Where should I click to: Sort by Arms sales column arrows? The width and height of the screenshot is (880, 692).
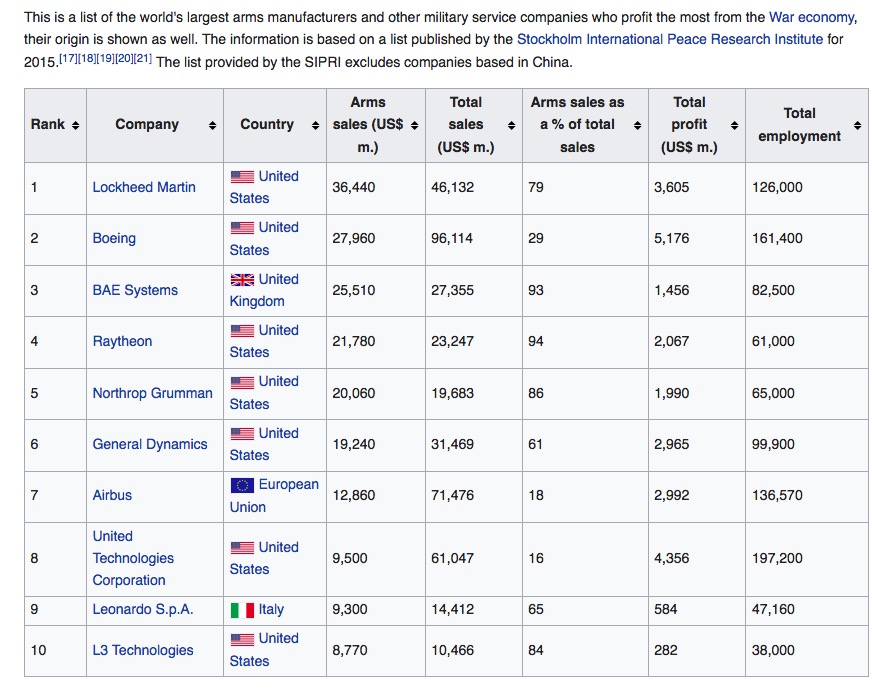click(414, 125)
